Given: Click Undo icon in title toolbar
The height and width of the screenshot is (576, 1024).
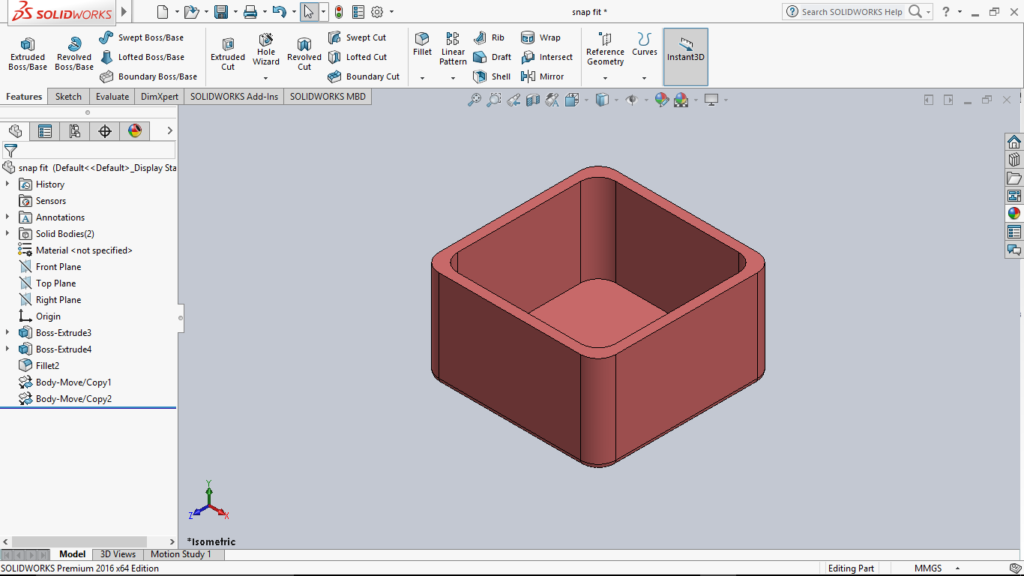Looking at the screenshot, I should pos(280,12).
